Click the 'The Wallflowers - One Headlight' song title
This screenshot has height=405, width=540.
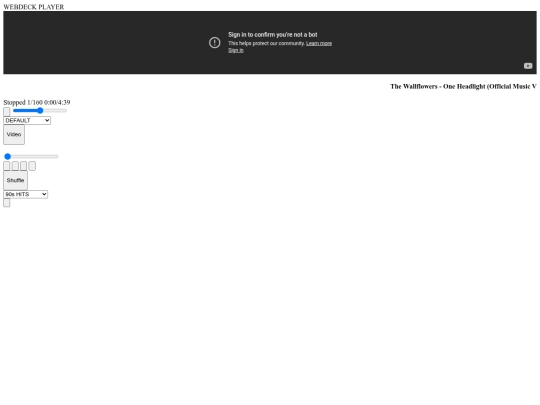point(463,86)
